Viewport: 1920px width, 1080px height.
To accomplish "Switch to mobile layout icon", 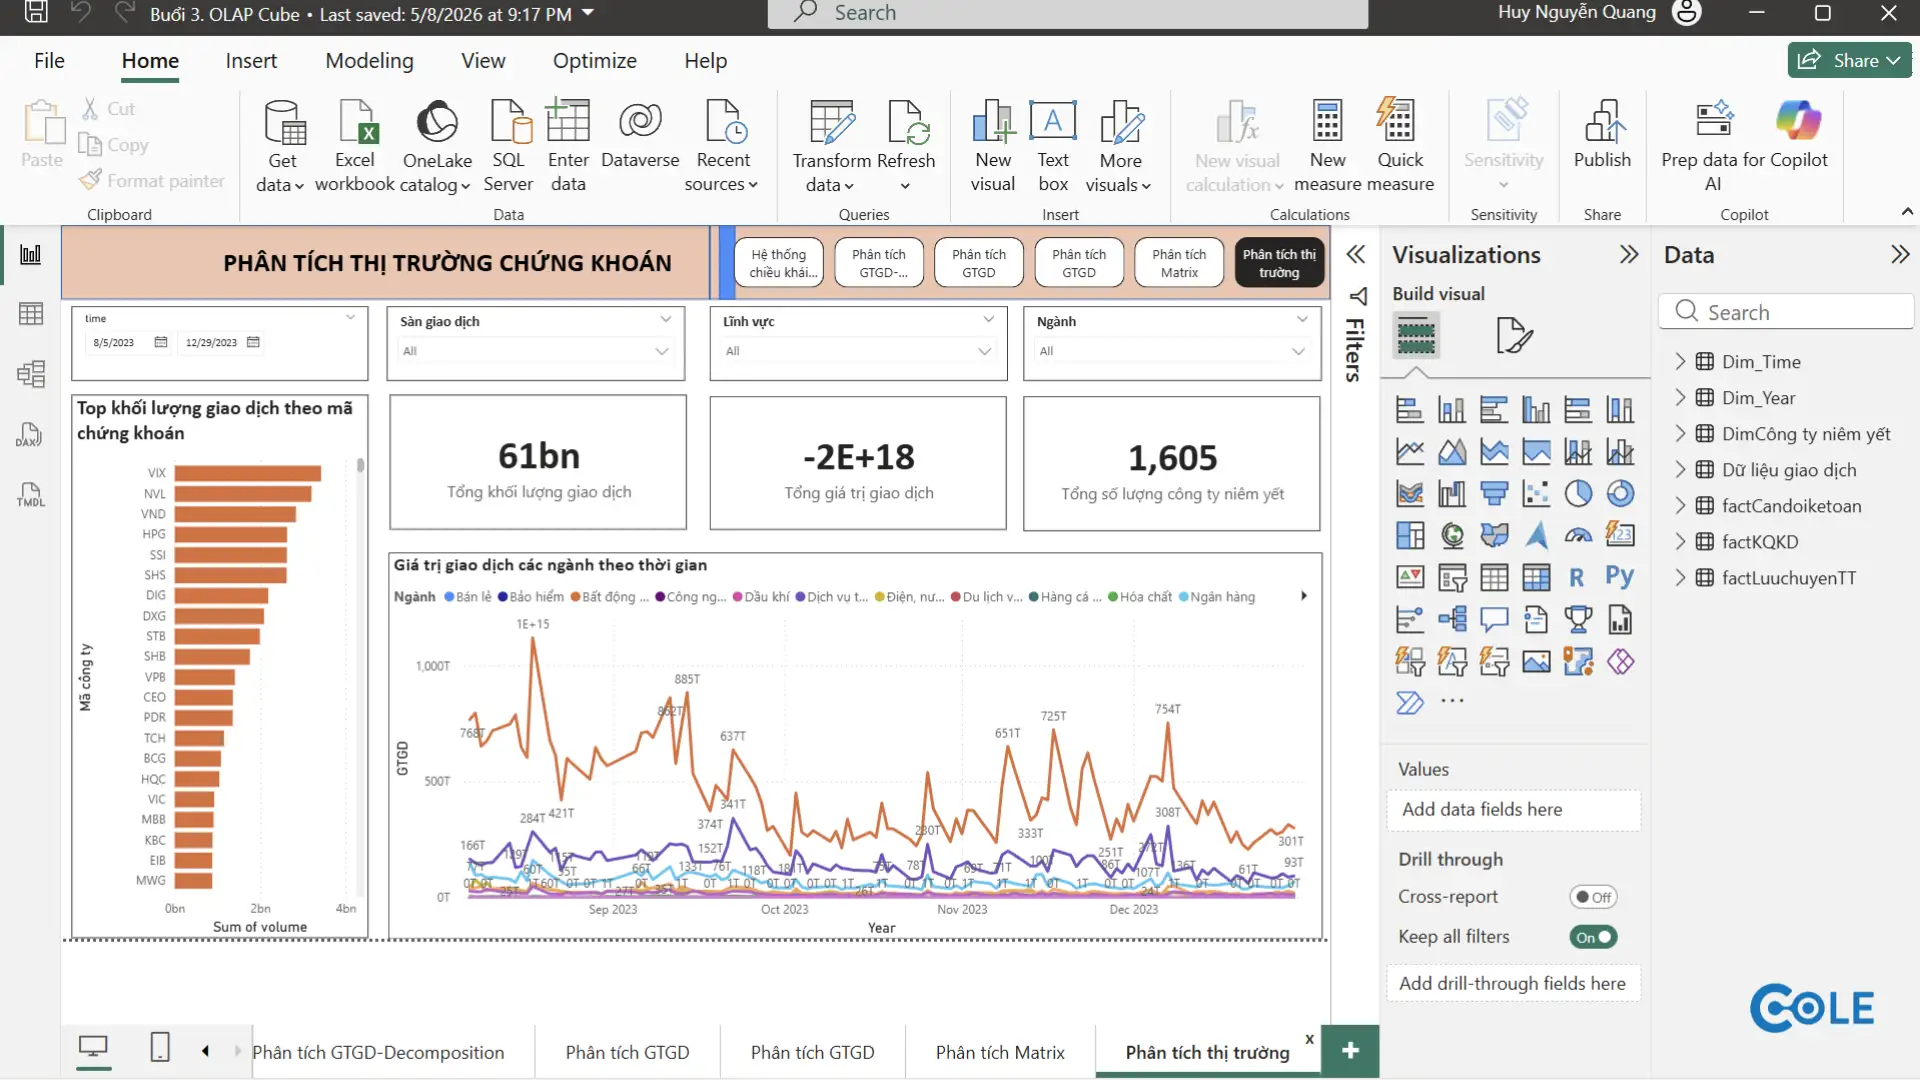I will [160, 1048].
